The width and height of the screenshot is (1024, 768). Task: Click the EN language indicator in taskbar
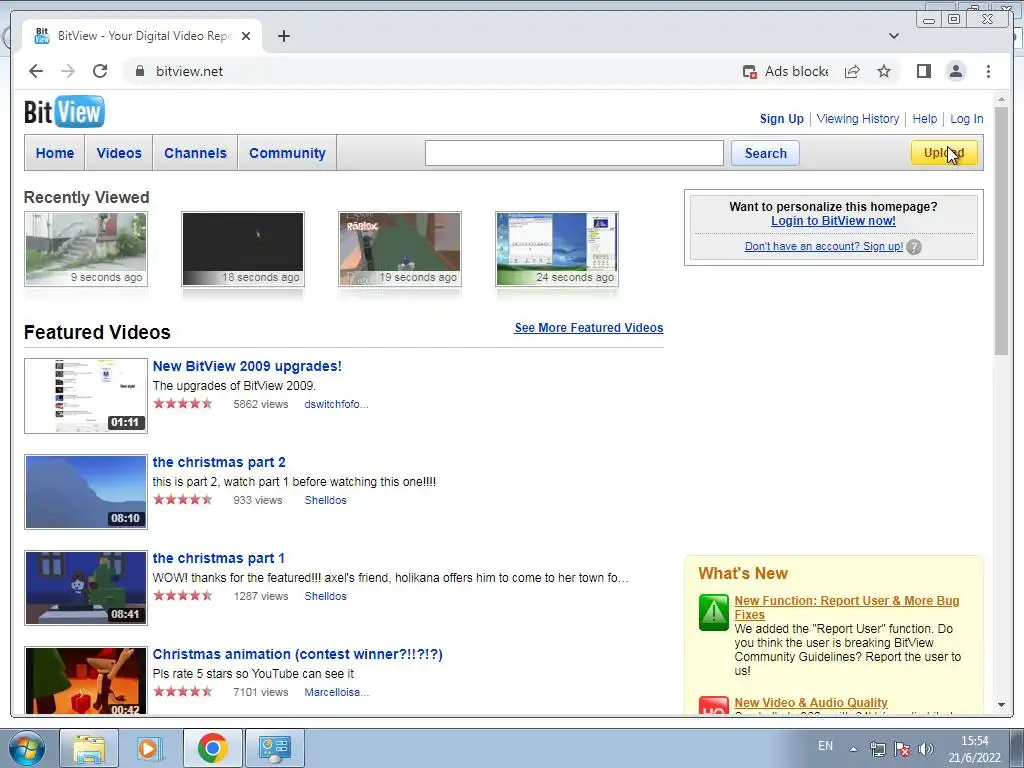(825, 746)
